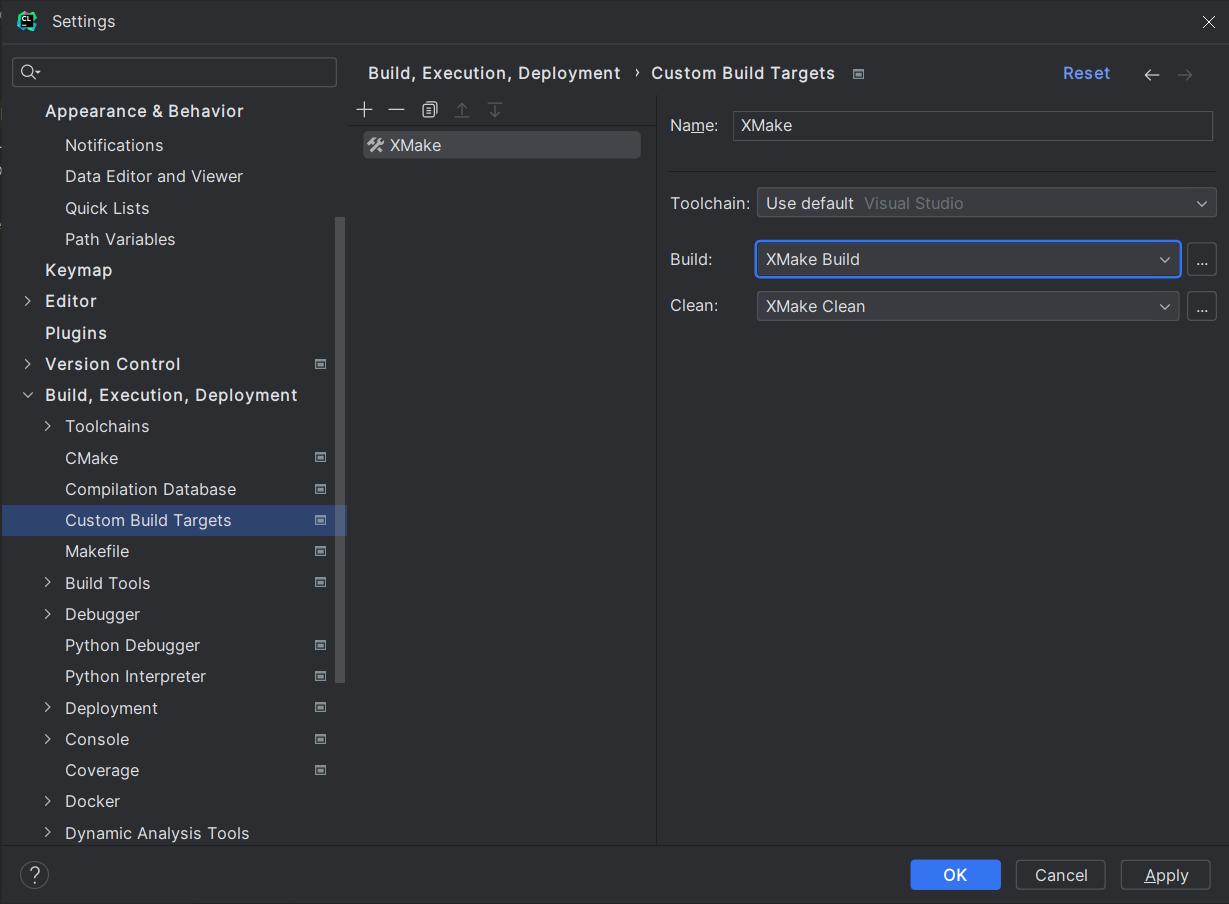Open the Makefile settings page
1229x904 pixels.
(x=97, y=551)
